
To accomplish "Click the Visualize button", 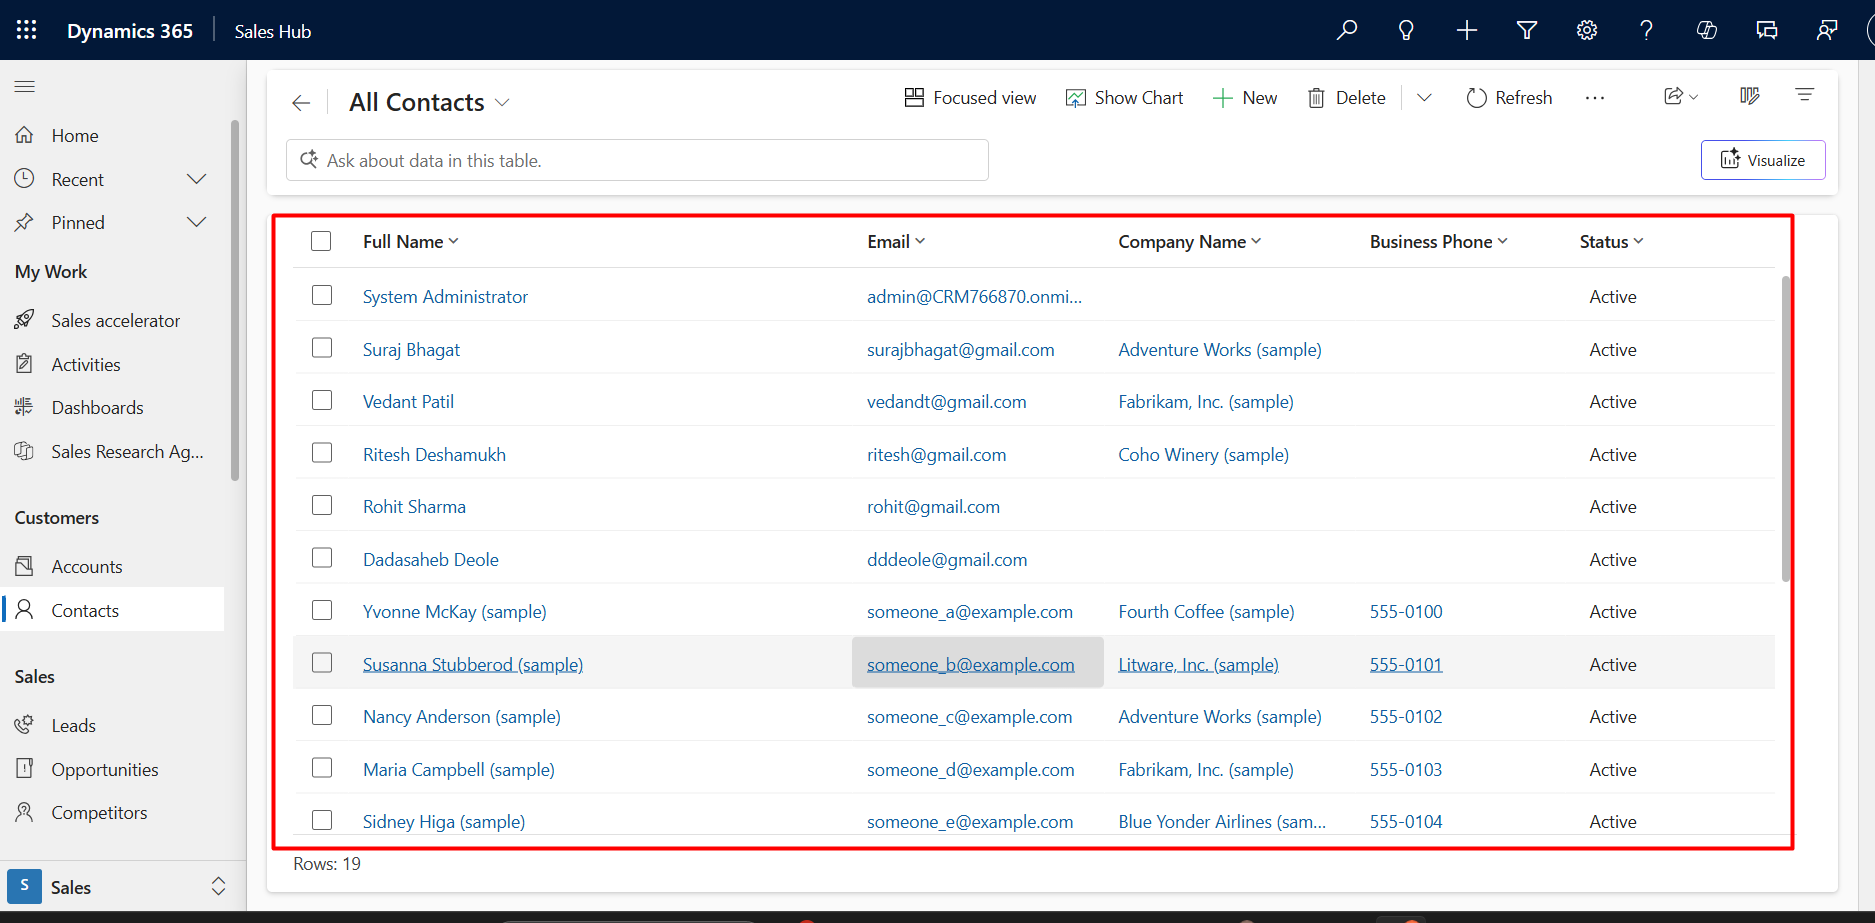I will point(1763,160).
